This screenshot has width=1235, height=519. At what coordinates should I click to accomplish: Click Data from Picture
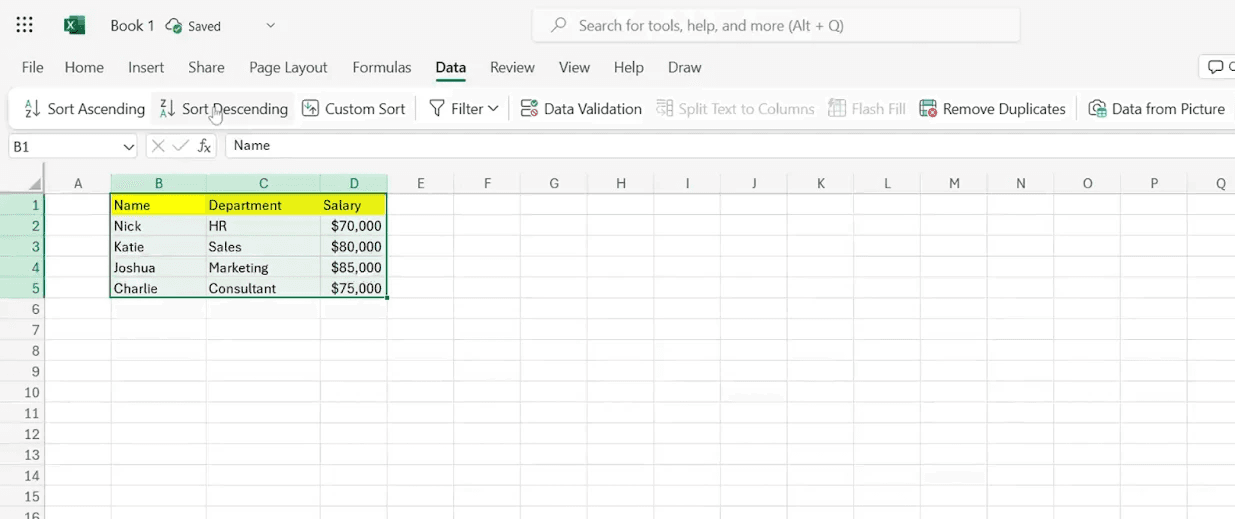(1156, 109)
